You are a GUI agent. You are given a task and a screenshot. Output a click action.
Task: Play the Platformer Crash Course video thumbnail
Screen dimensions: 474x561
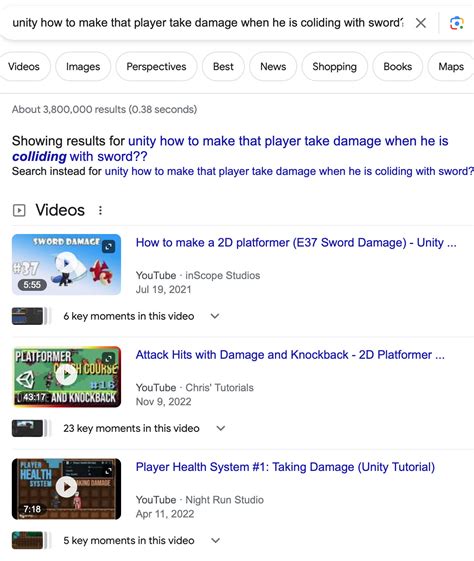pyautogui.click(x=66, y=377)
